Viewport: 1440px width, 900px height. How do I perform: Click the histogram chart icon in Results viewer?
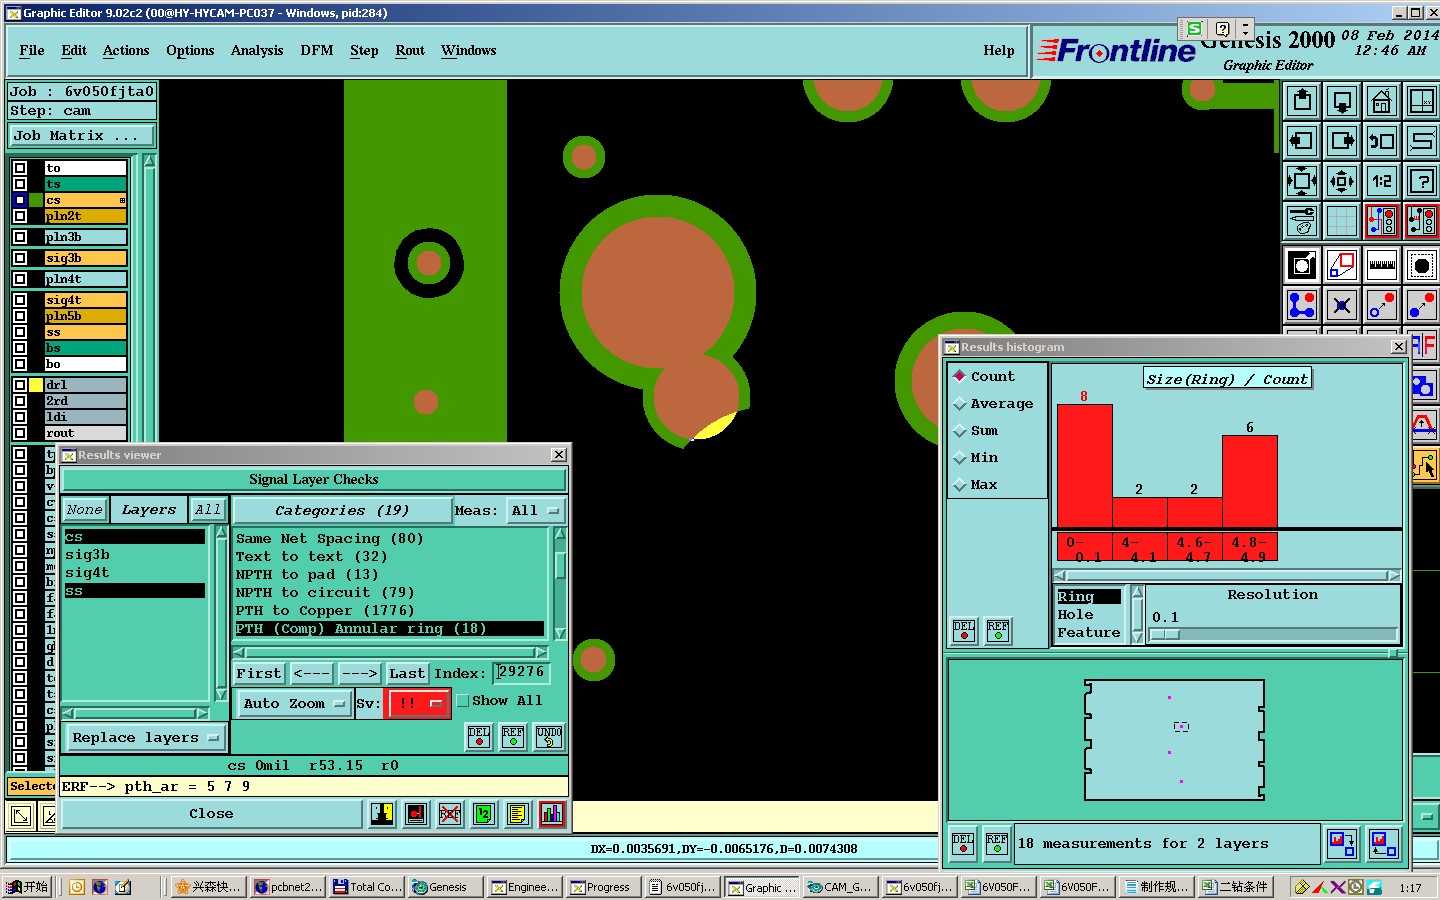tap(551, 814)
